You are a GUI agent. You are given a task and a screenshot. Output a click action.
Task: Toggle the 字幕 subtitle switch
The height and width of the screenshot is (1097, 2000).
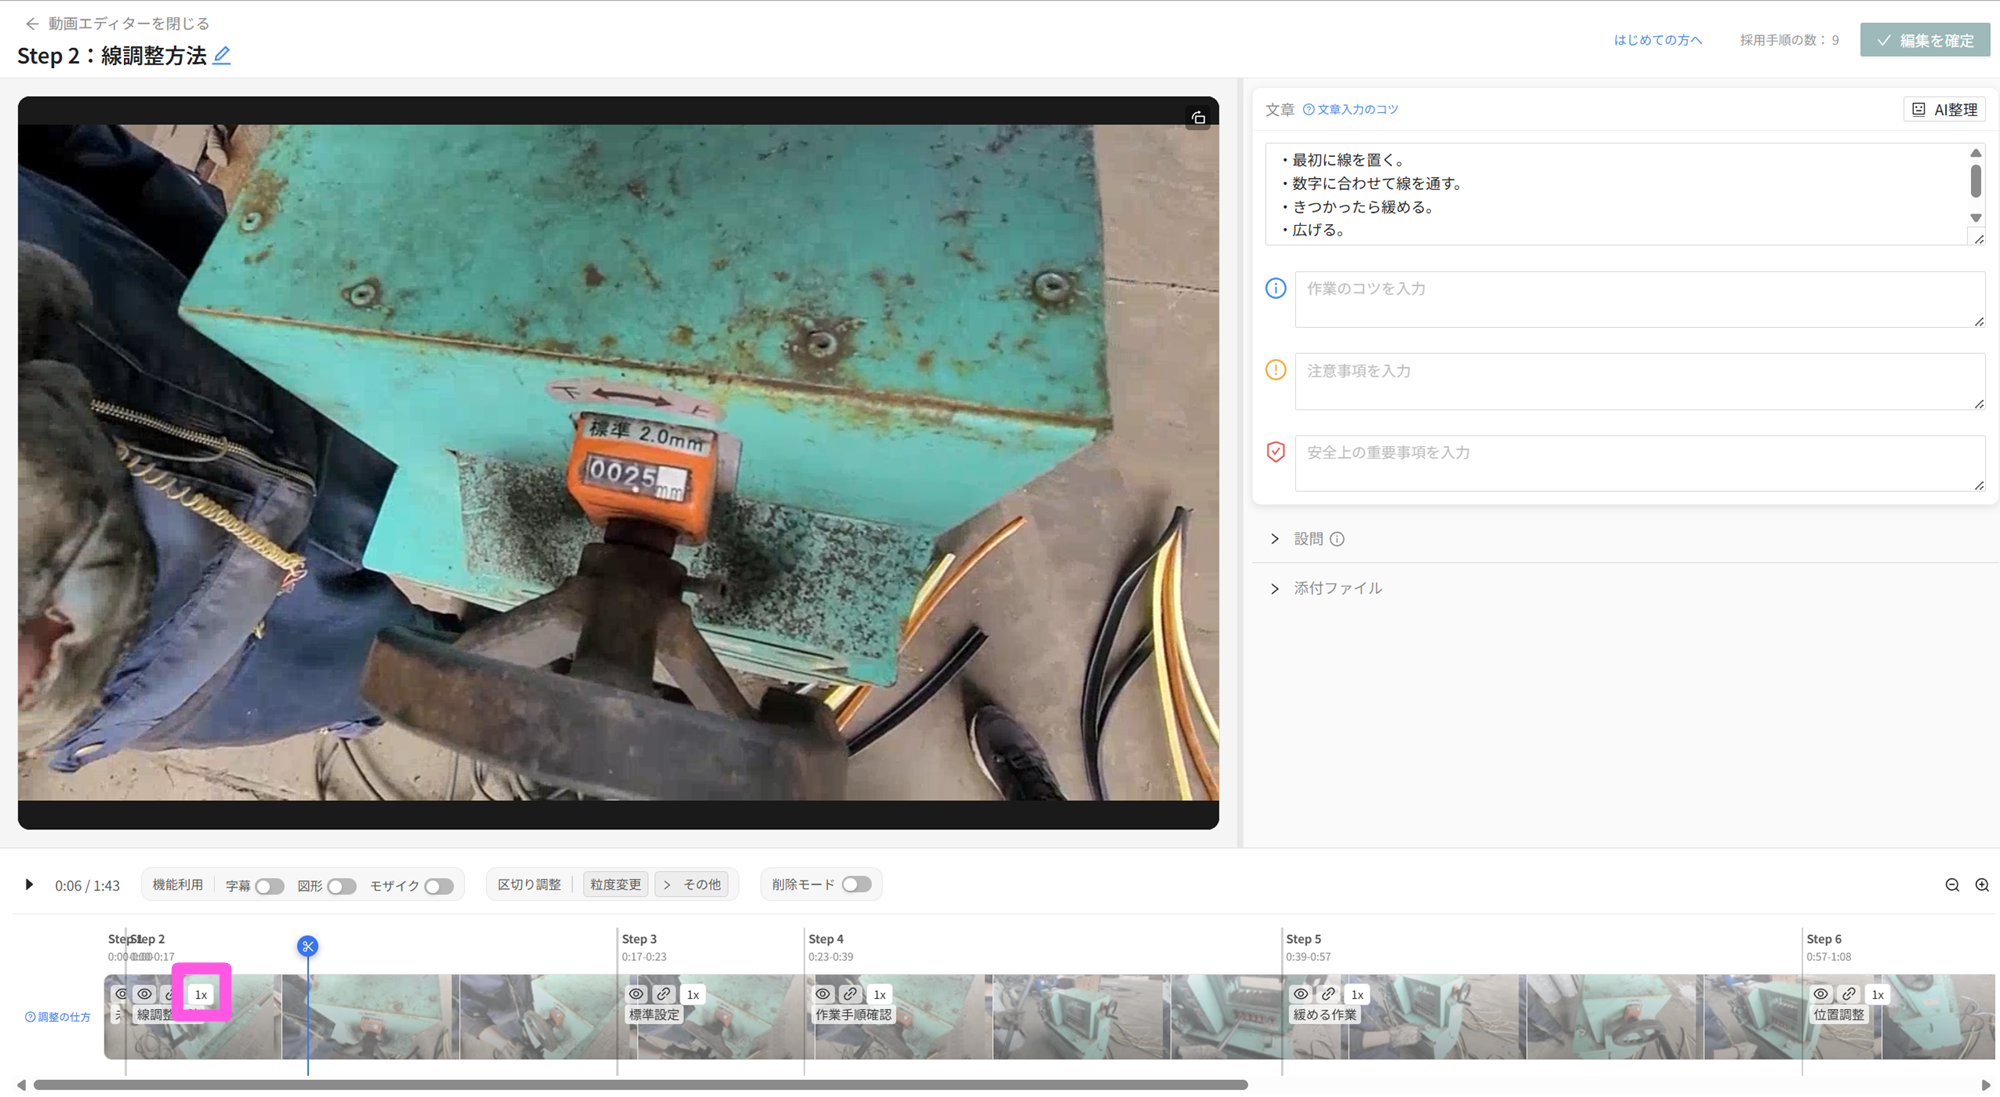click(269, 886)
